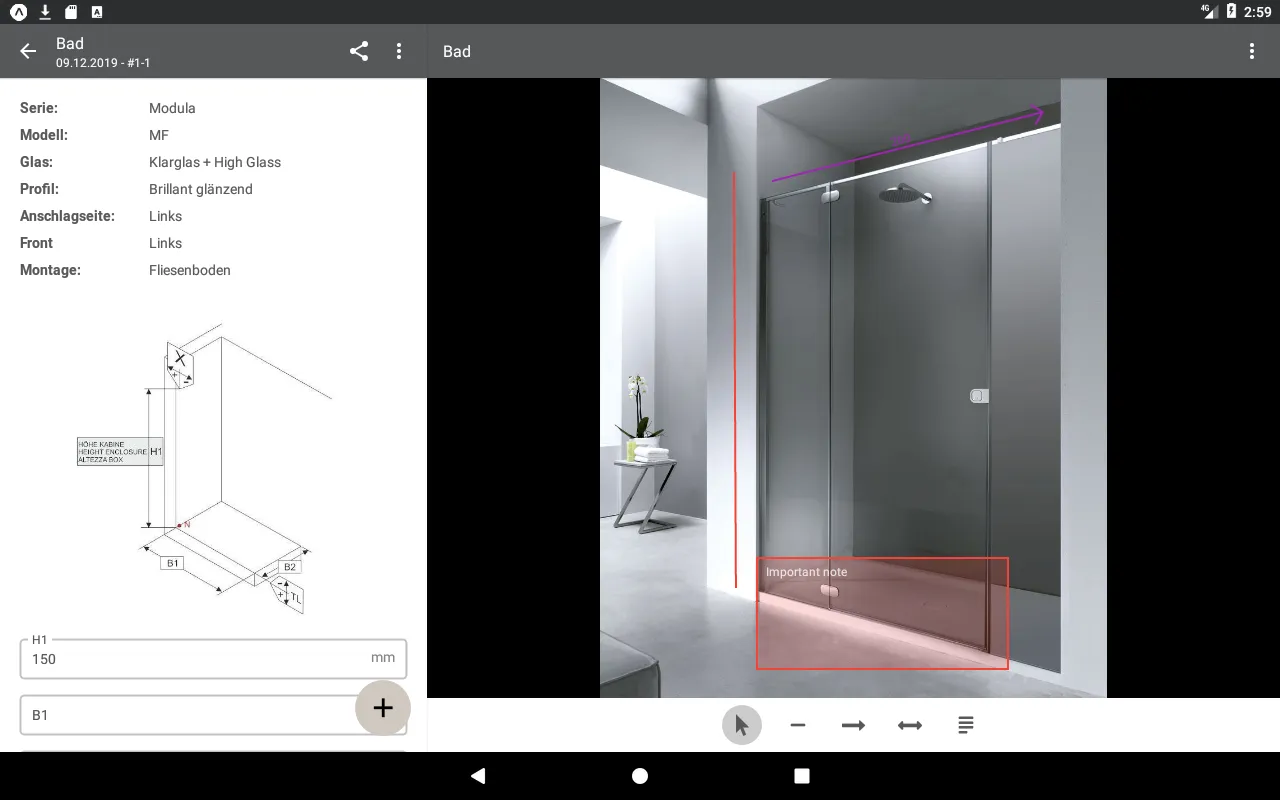The width and height of the screenshot is (1280, 800).
Task: Open the image editor's three-dot overflow menu
Action: click(1252, 51)
